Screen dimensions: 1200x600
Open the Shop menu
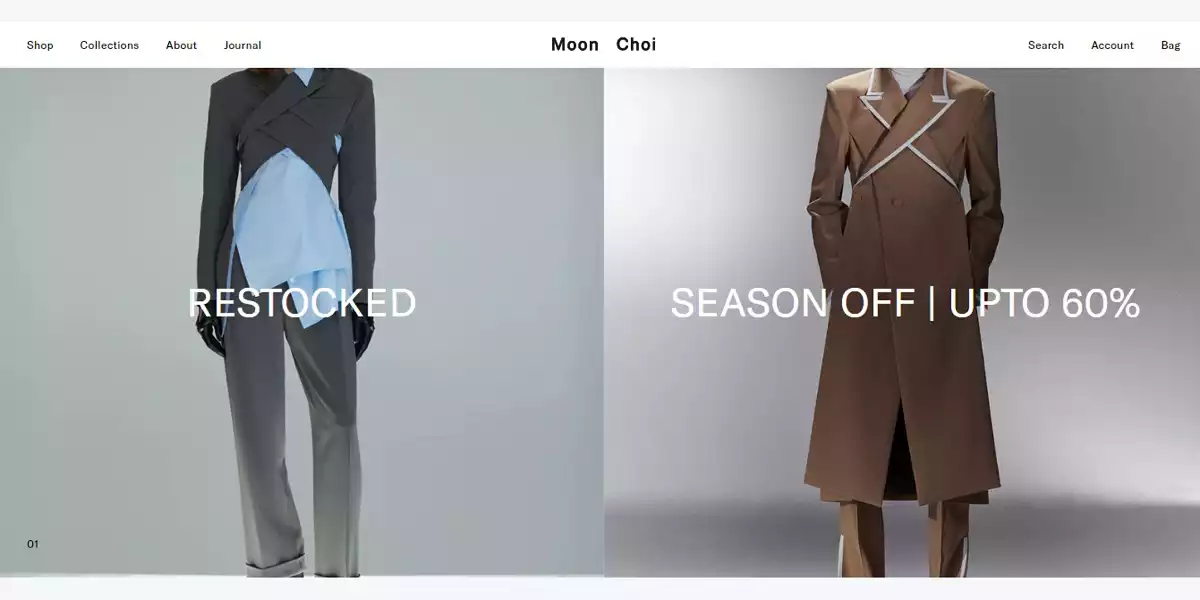pos(40,45)
